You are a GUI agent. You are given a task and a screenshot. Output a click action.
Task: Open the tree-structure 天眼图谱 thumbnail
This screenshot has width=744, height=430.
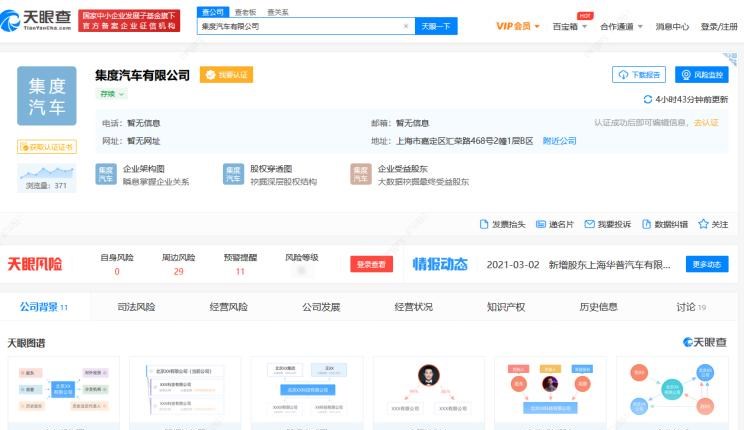[x=185, y=390]
